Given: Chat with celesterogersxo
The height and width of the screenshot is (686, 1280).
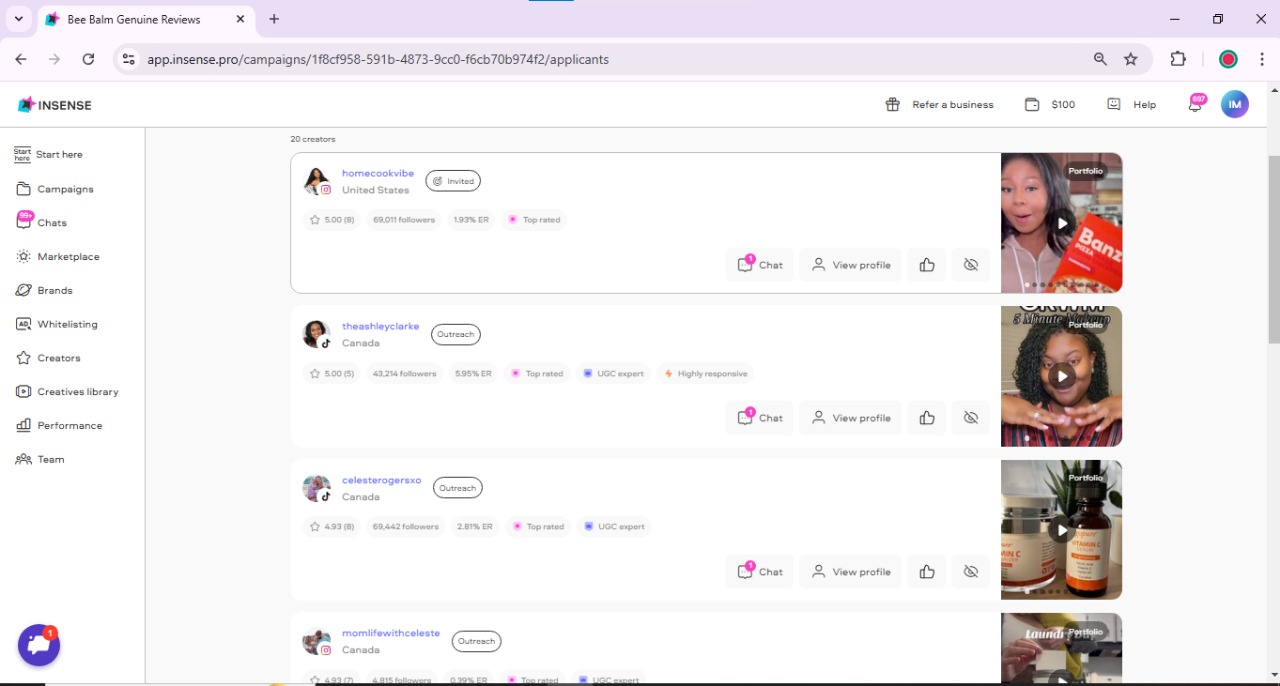Looking at the screenshot, I should [x=760, y=572].
